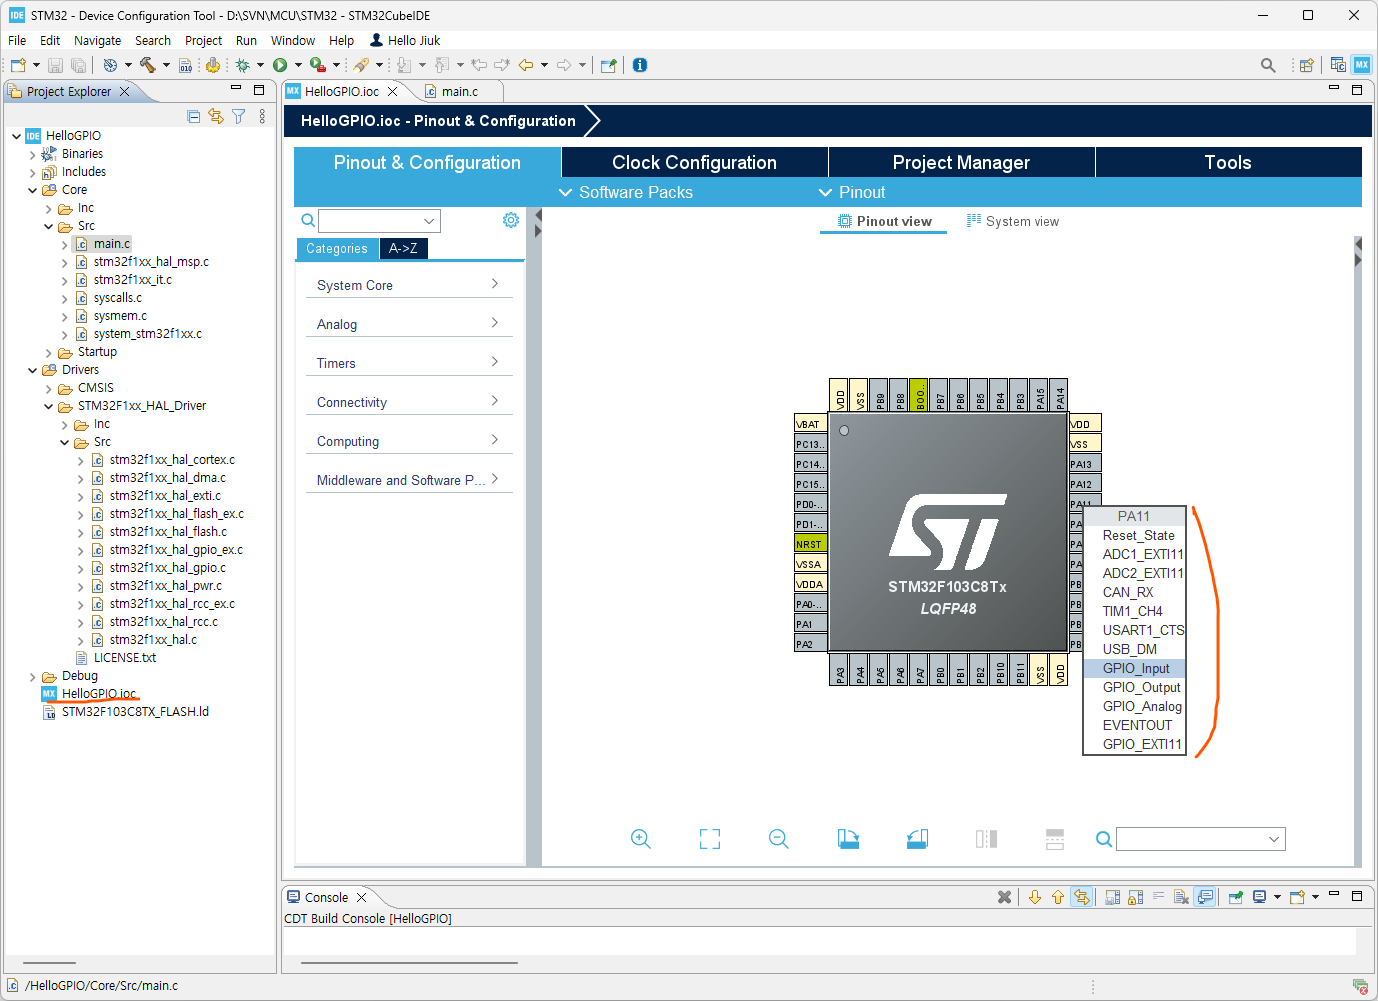Open the Navigate menu
1378x1001 pixels.
click(x=97, y=40)
